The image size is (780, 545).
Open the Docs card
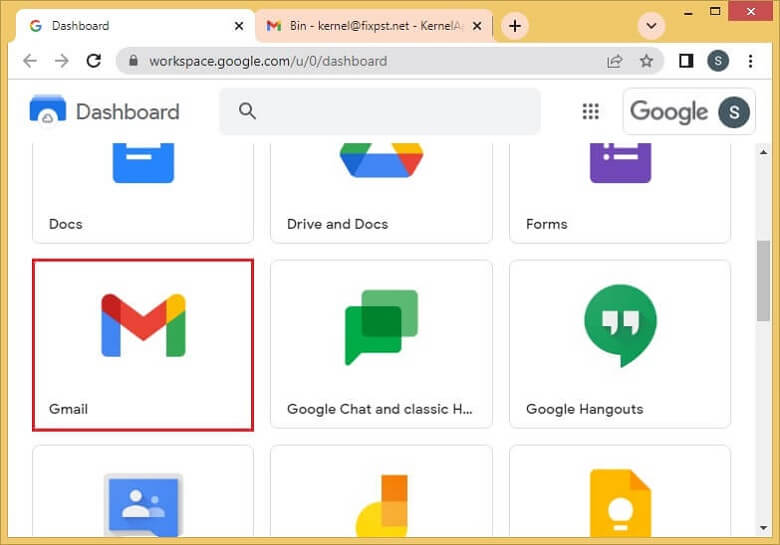coord(143,193)
